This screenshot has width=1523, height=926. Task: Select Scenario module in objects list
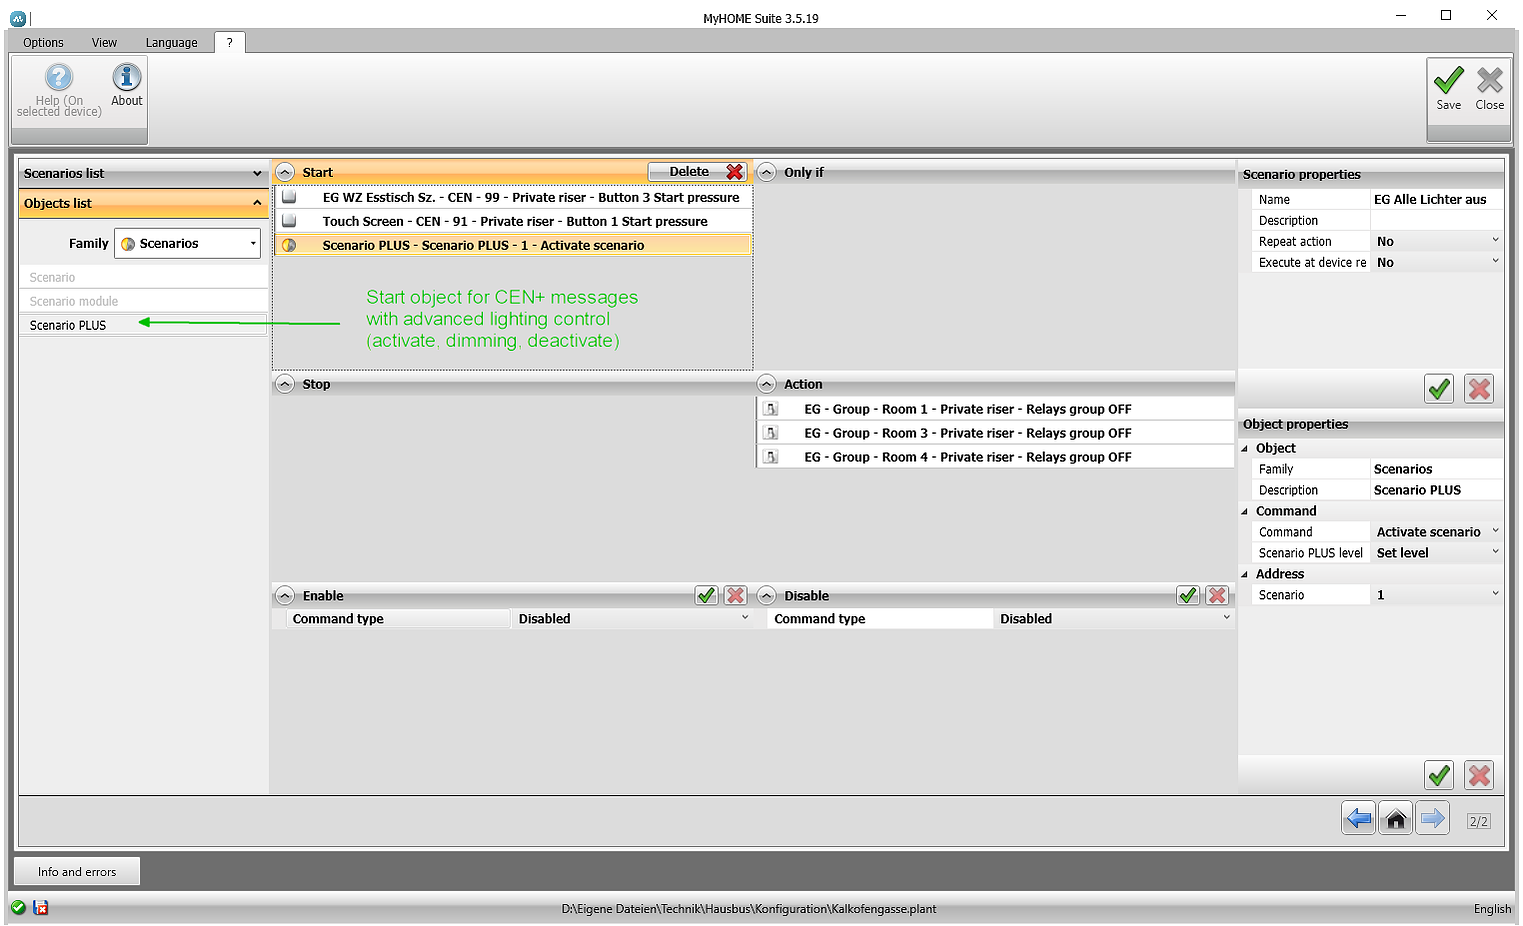pos(143,301)
